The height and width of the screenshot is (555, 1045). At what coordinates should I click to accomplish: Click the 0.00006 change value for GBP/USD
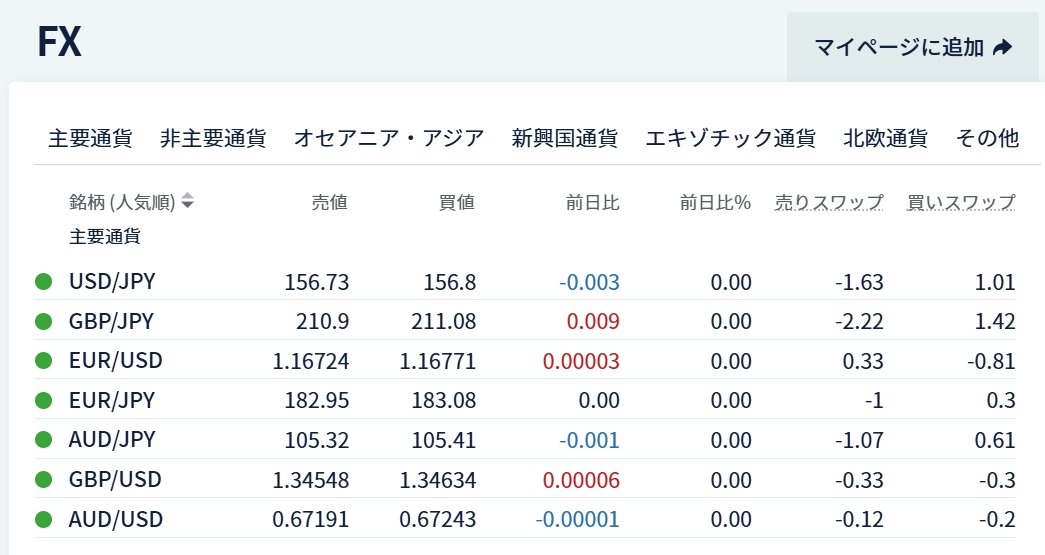click(x=581, y=480)
